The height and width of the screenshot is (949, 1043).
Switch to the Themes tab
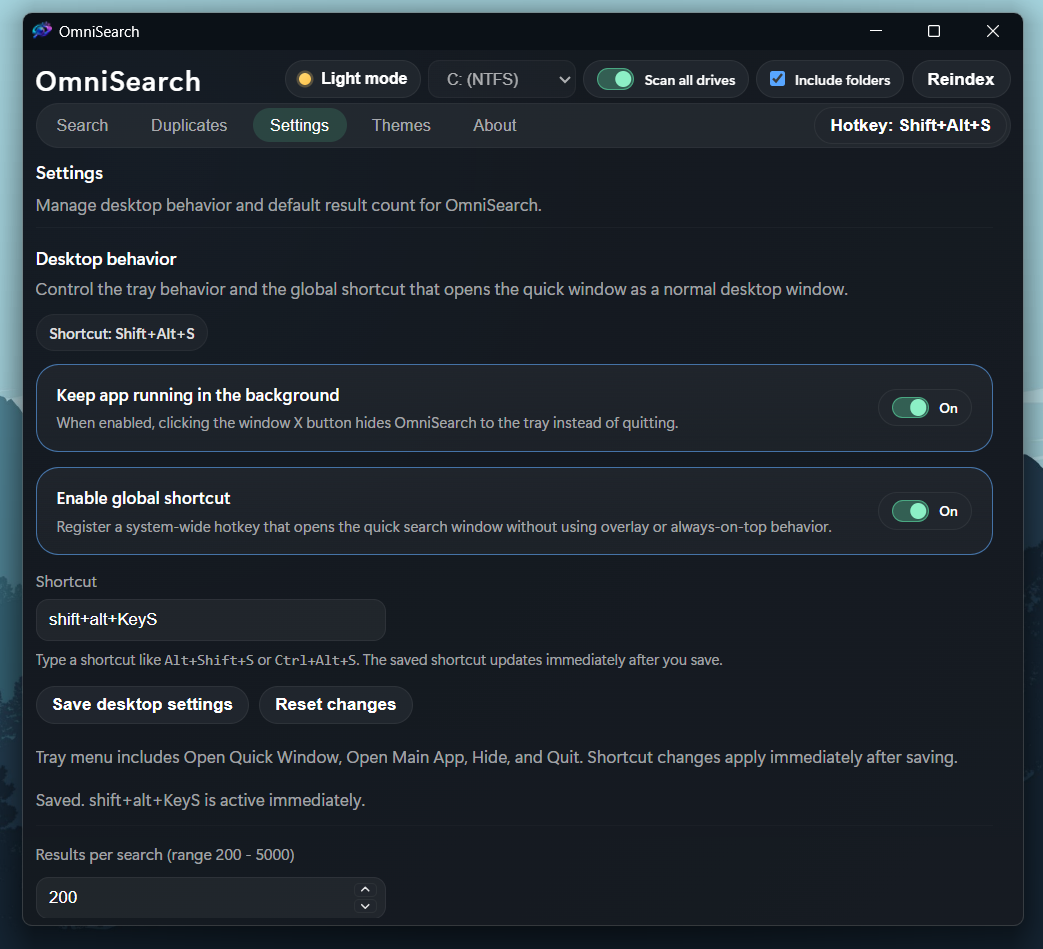pos(401,125)
